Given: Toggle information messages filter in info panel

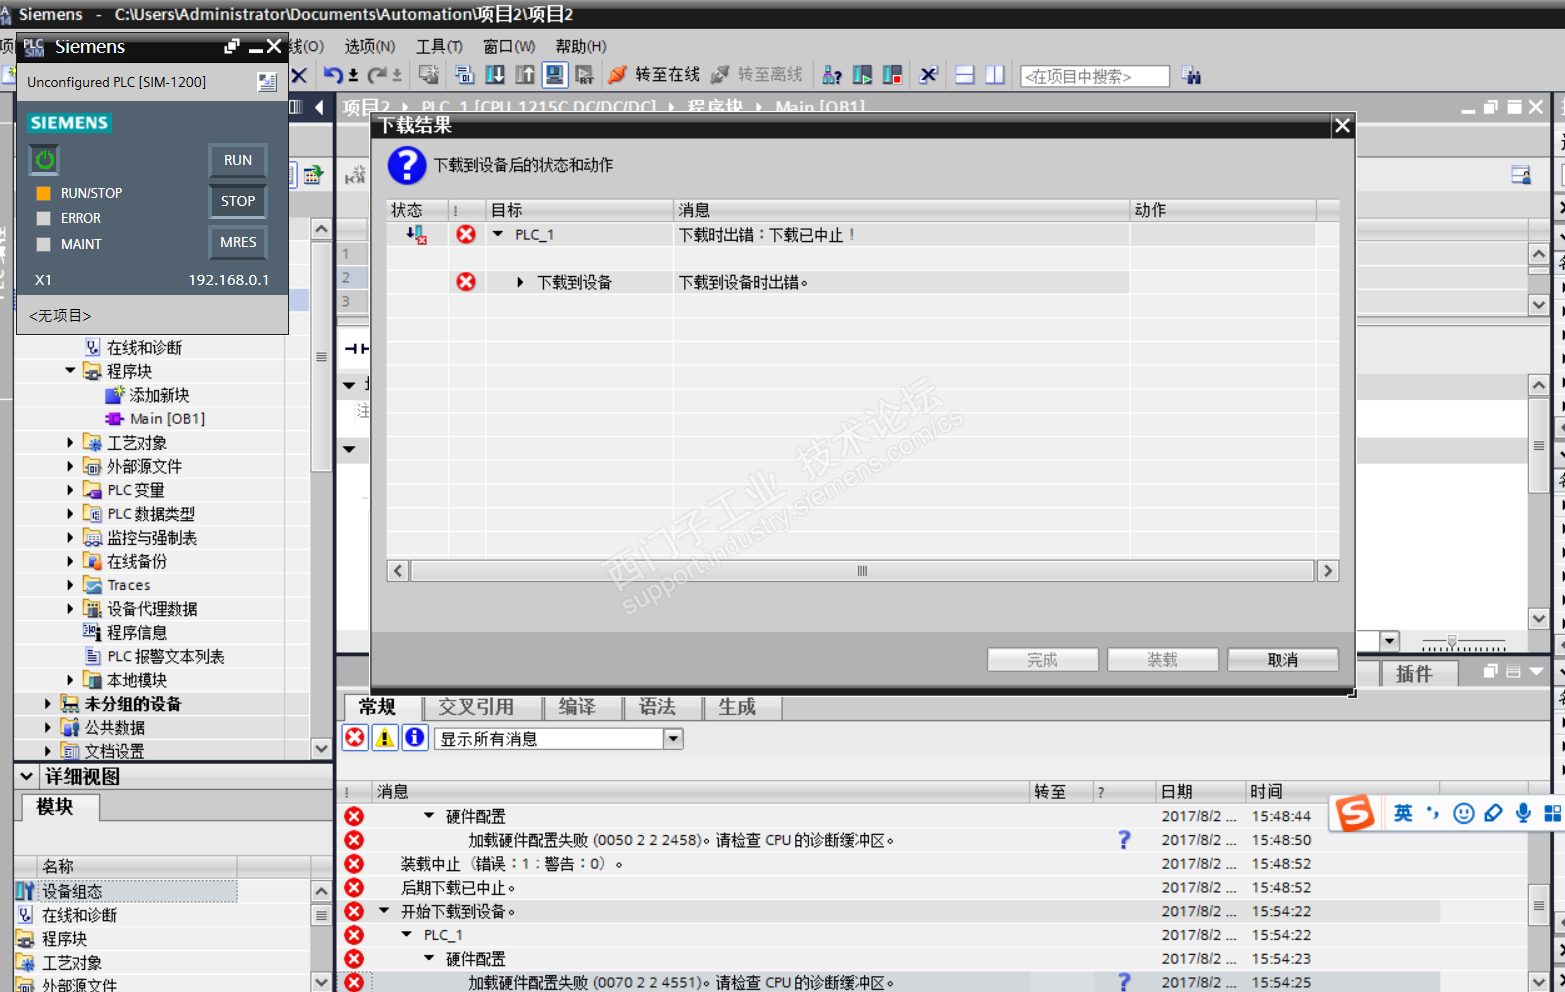Looking at the screenshot, I should click(415, 738).
